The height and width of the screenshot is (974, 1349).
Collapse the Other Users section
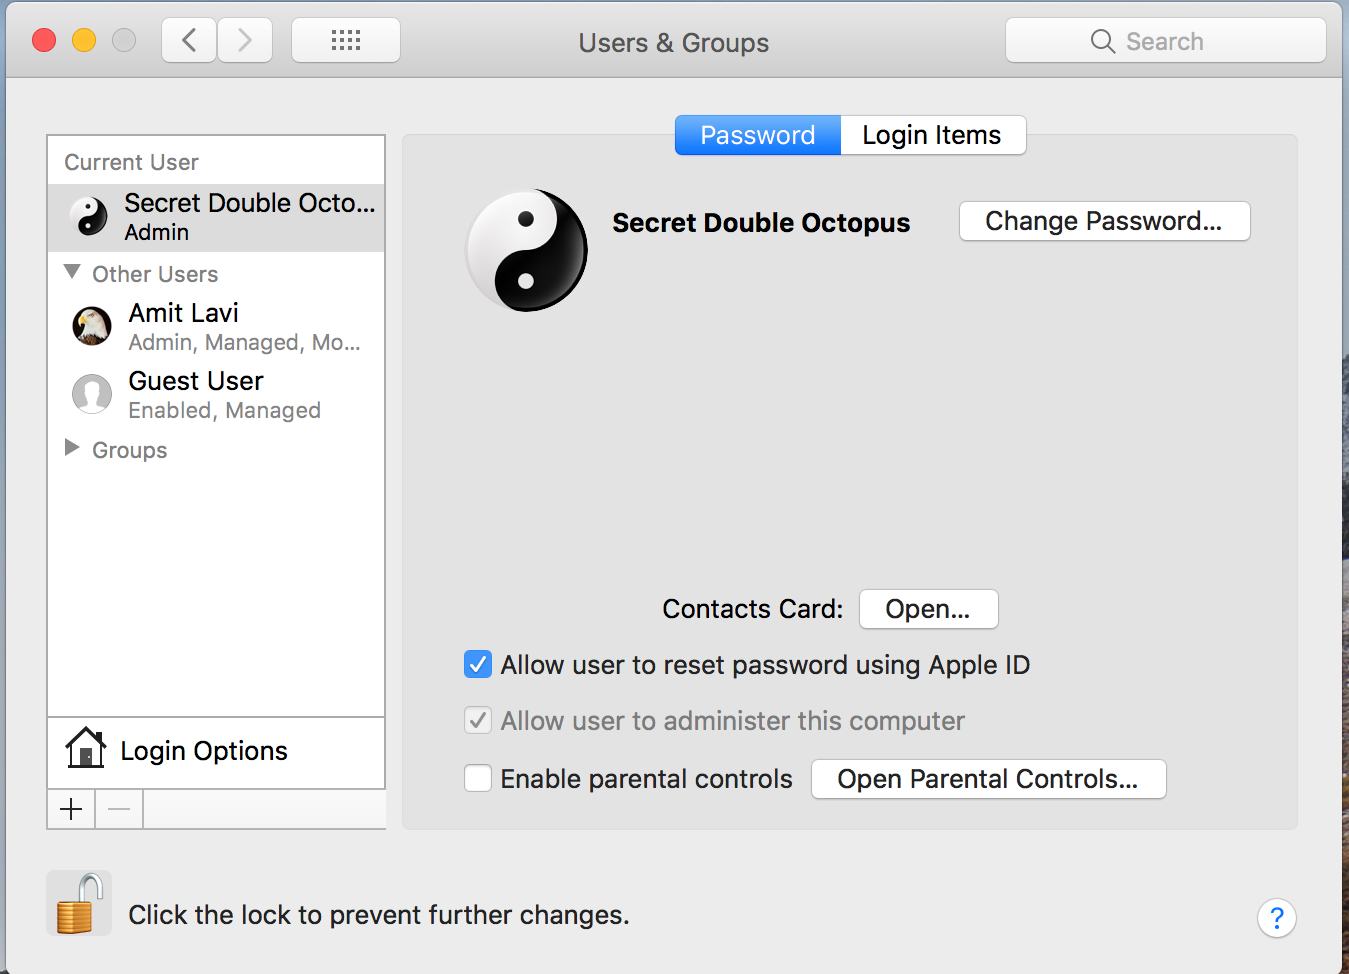click(72, 272)
